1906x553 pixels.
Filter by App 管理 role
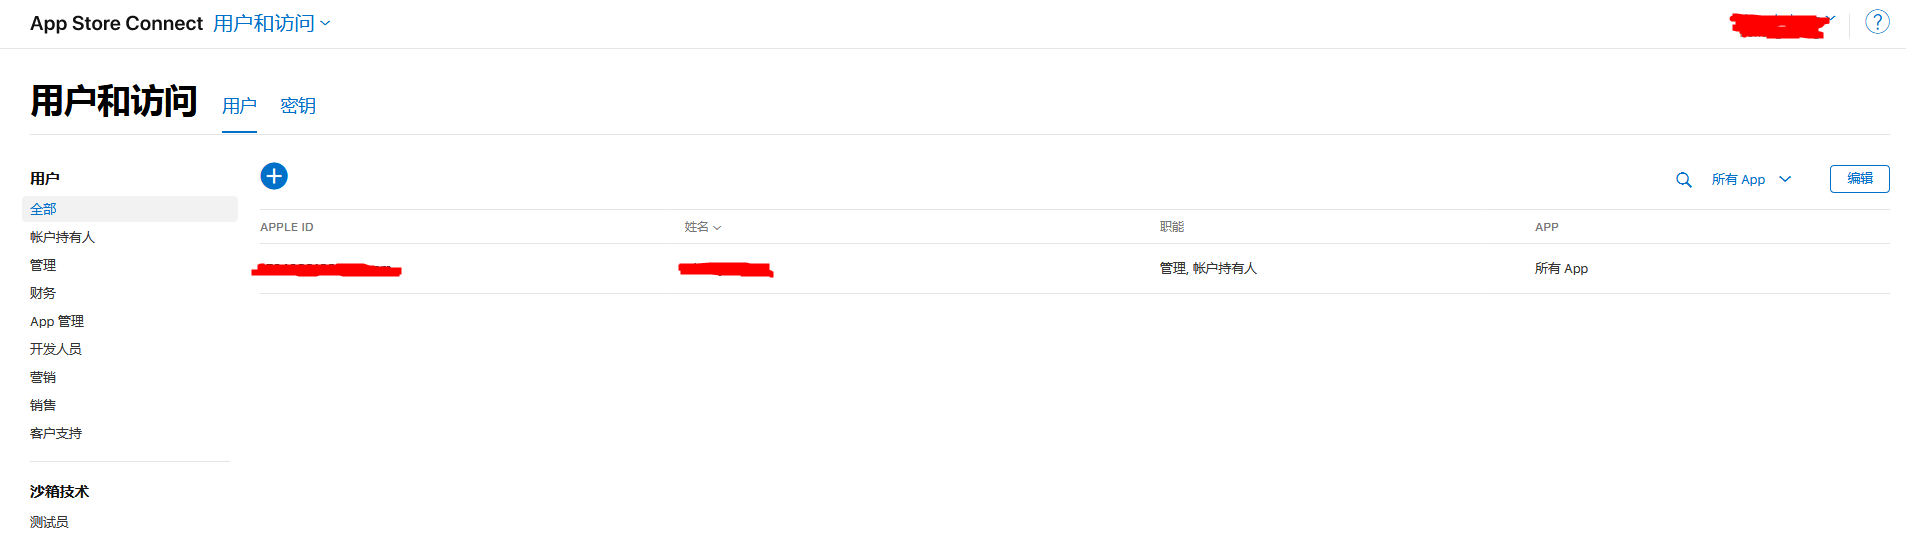[57, 321]
